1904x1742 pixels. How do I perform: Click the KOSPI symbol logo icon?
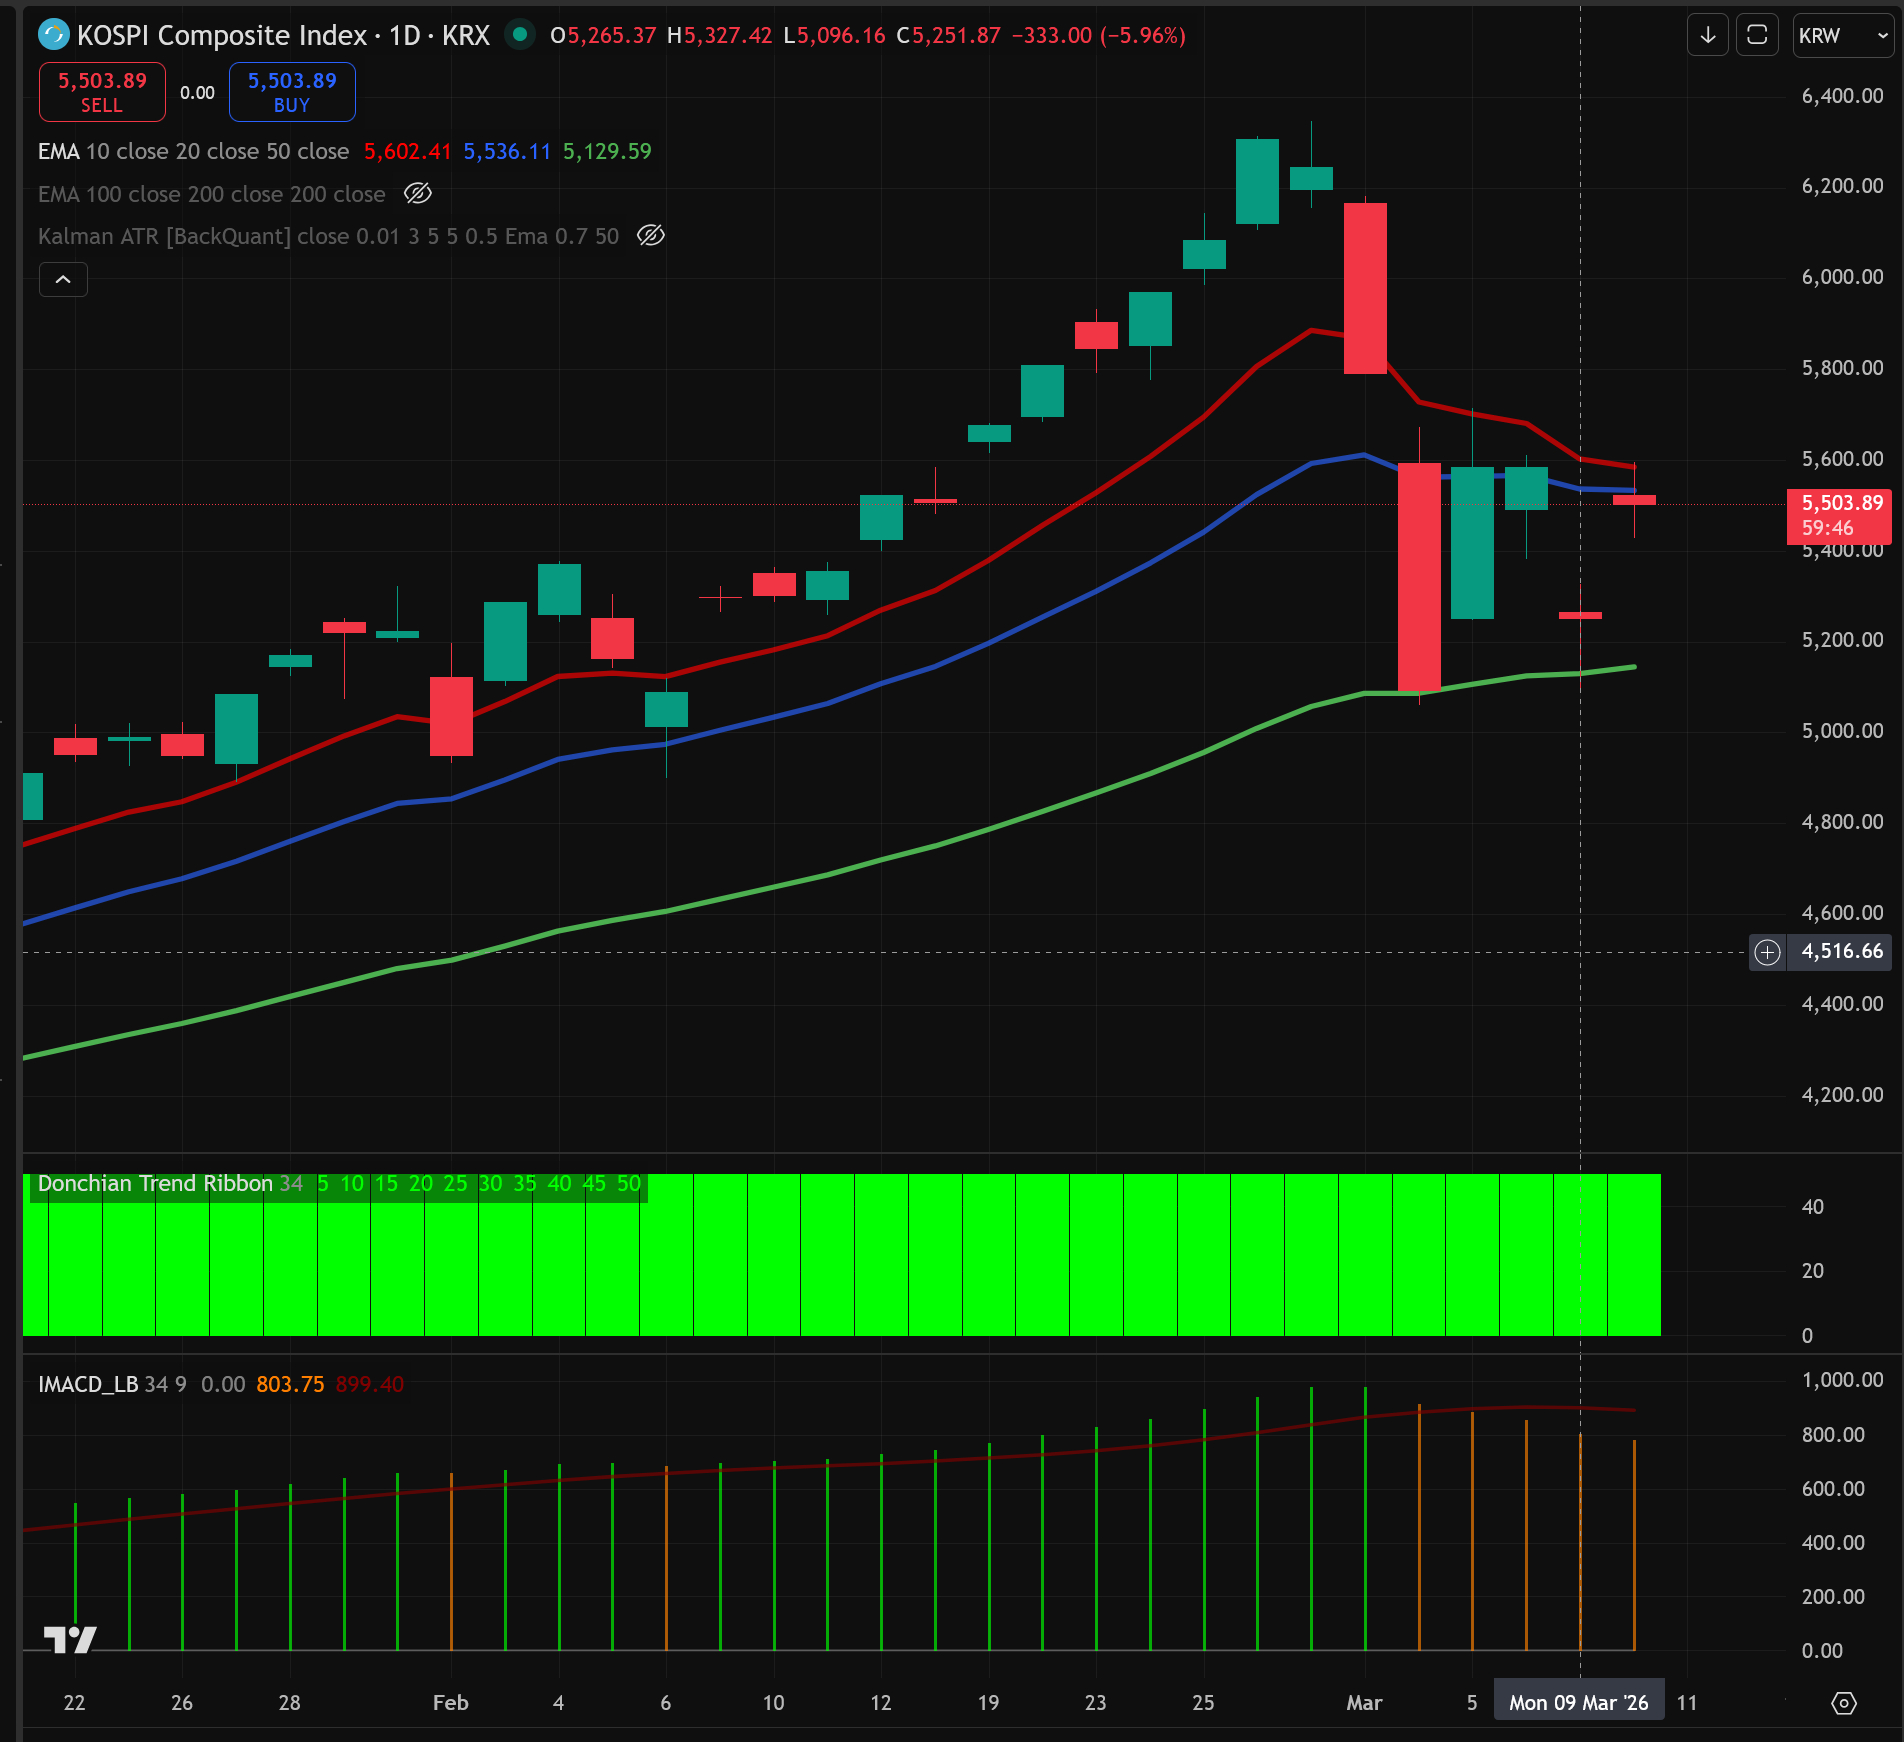coord(53,35)
